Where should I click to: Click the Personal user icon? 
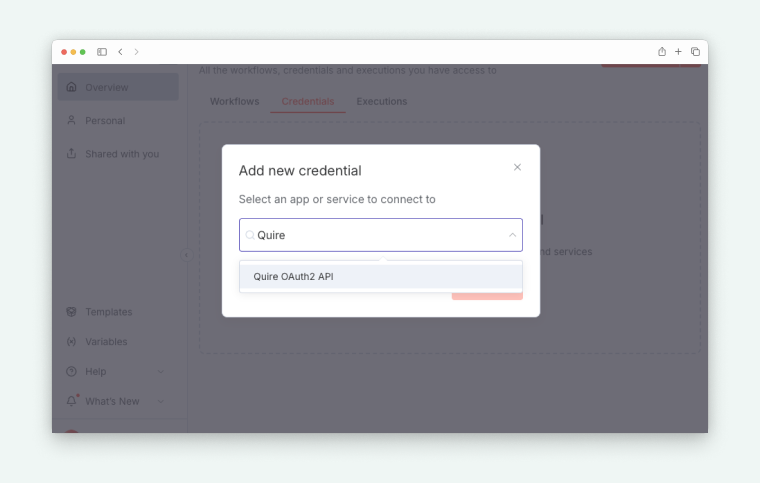coord(71,121)
